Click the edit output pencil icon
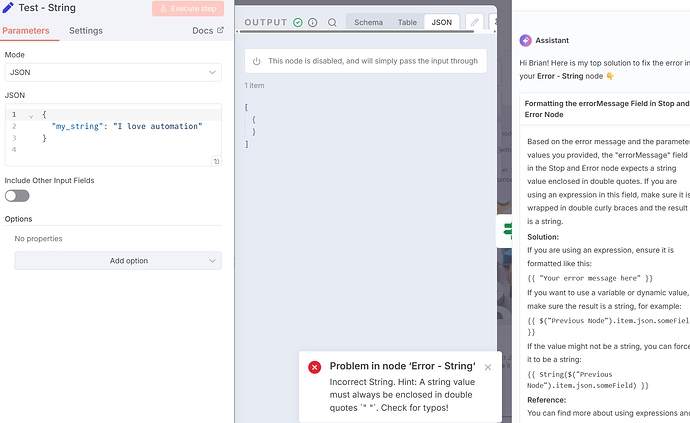Image resolution: width=690 pixels, height=423 pixels. [x=474, y=22]
